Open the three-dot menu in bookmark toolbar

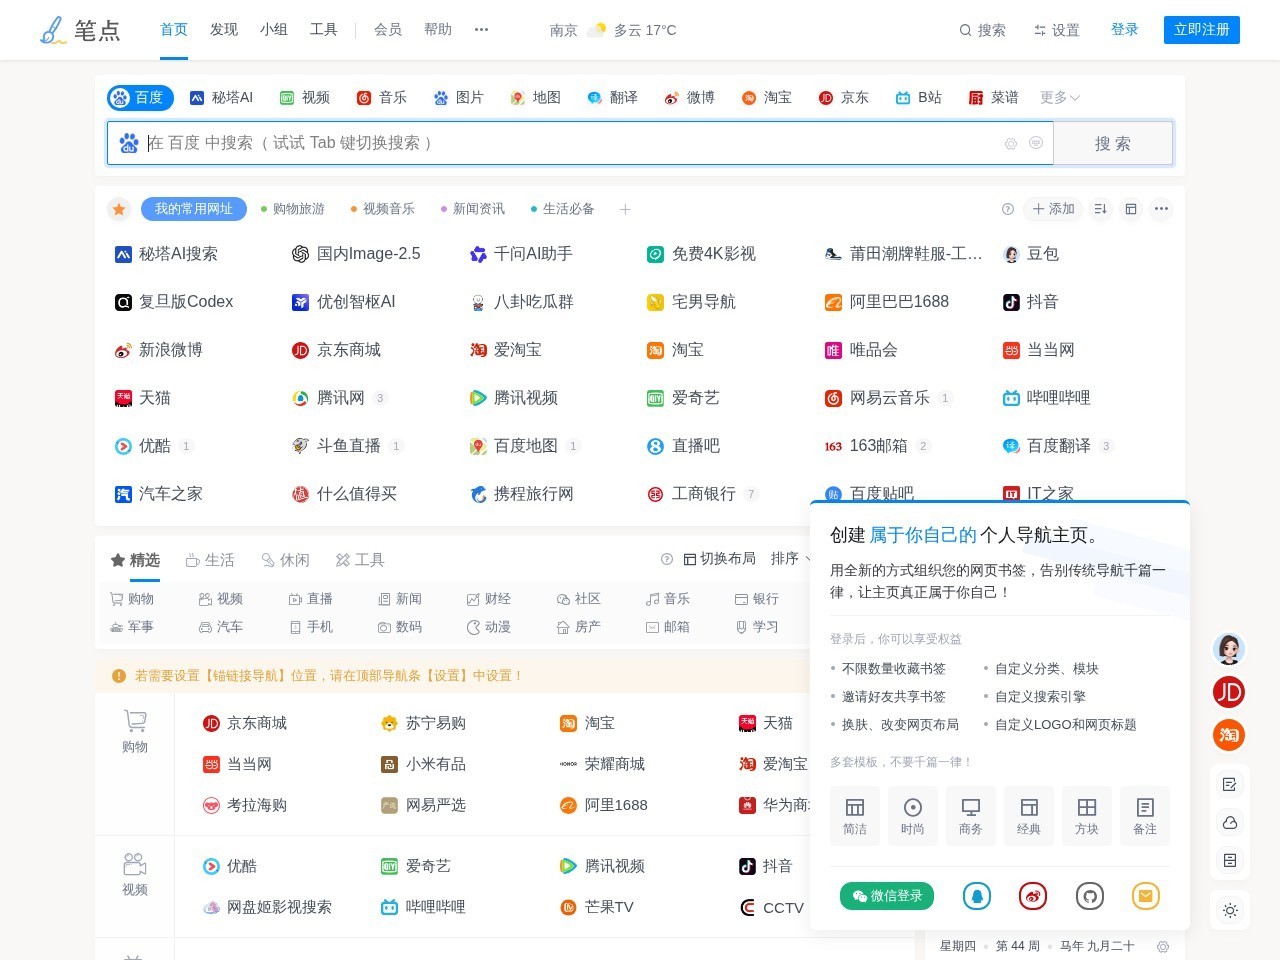tap(1161, 209)
